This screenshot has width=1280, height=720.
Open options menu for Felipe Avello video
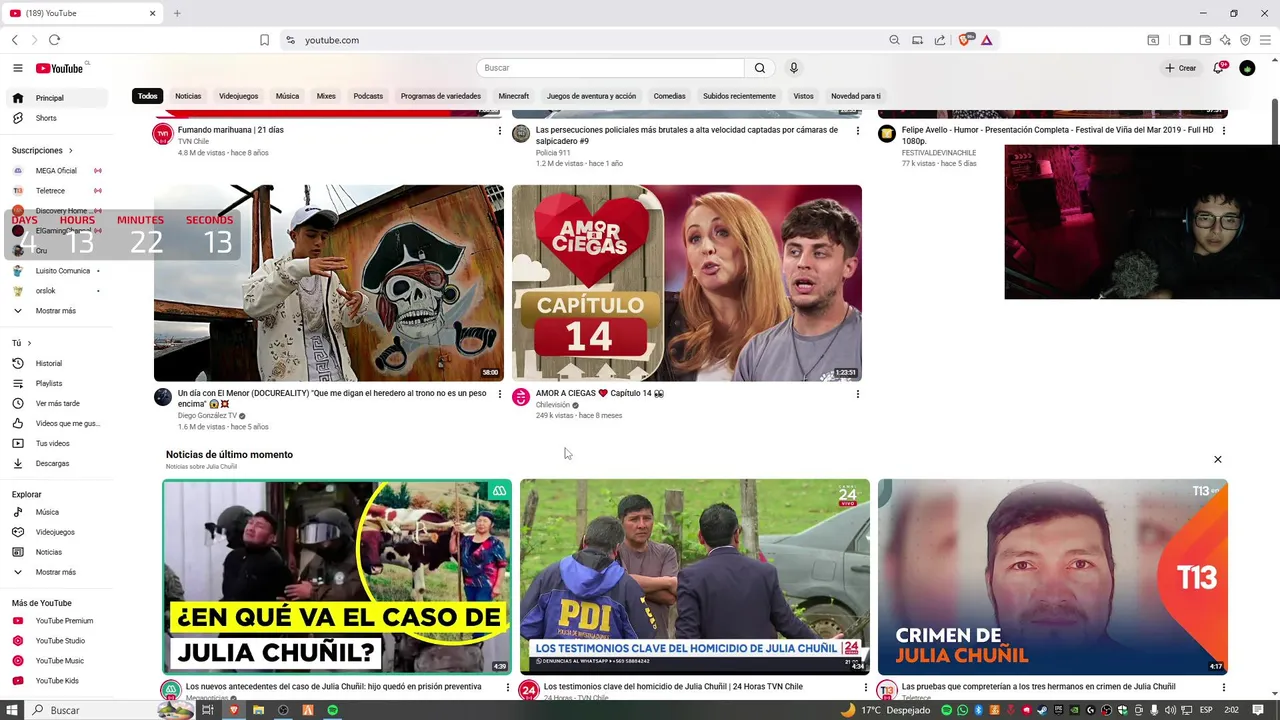(1223, 130)
